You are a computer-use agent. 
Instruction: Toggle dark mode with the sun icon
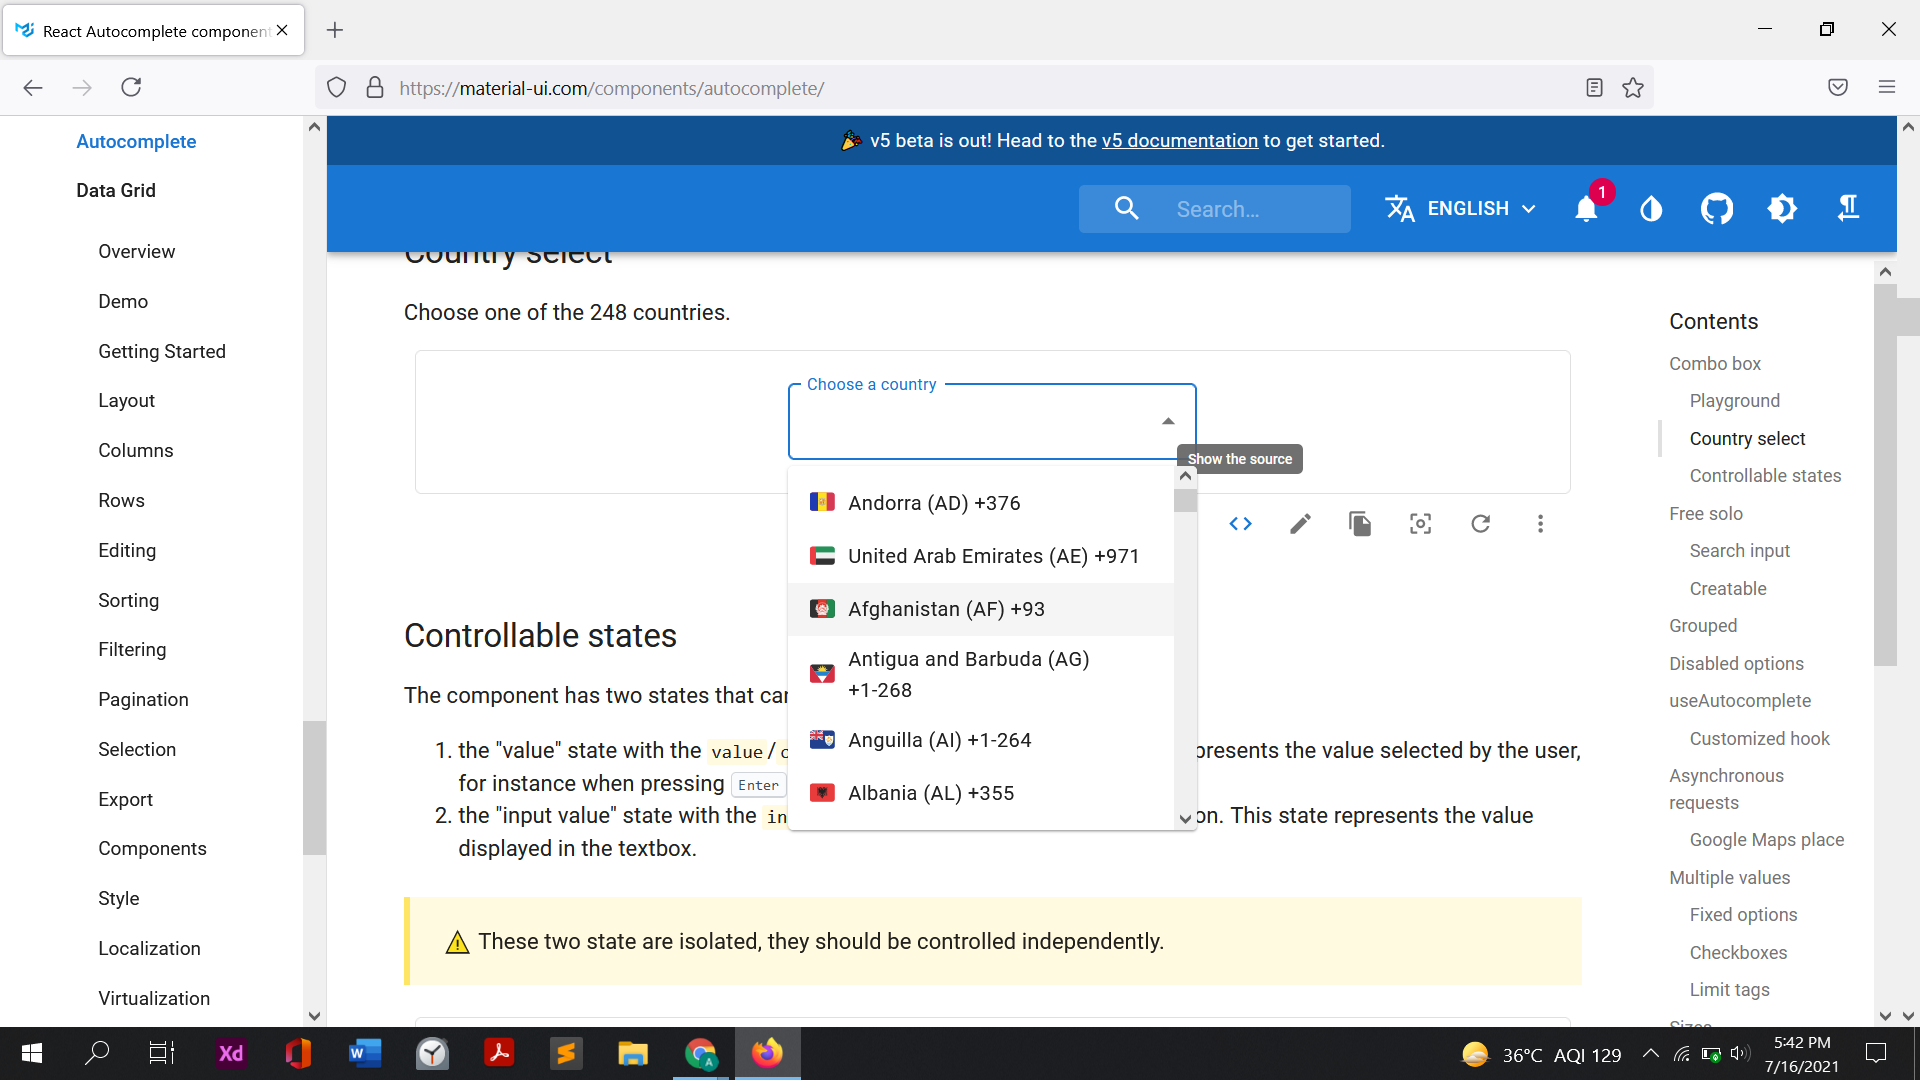pyautogui.click(x=1783, y=208)
